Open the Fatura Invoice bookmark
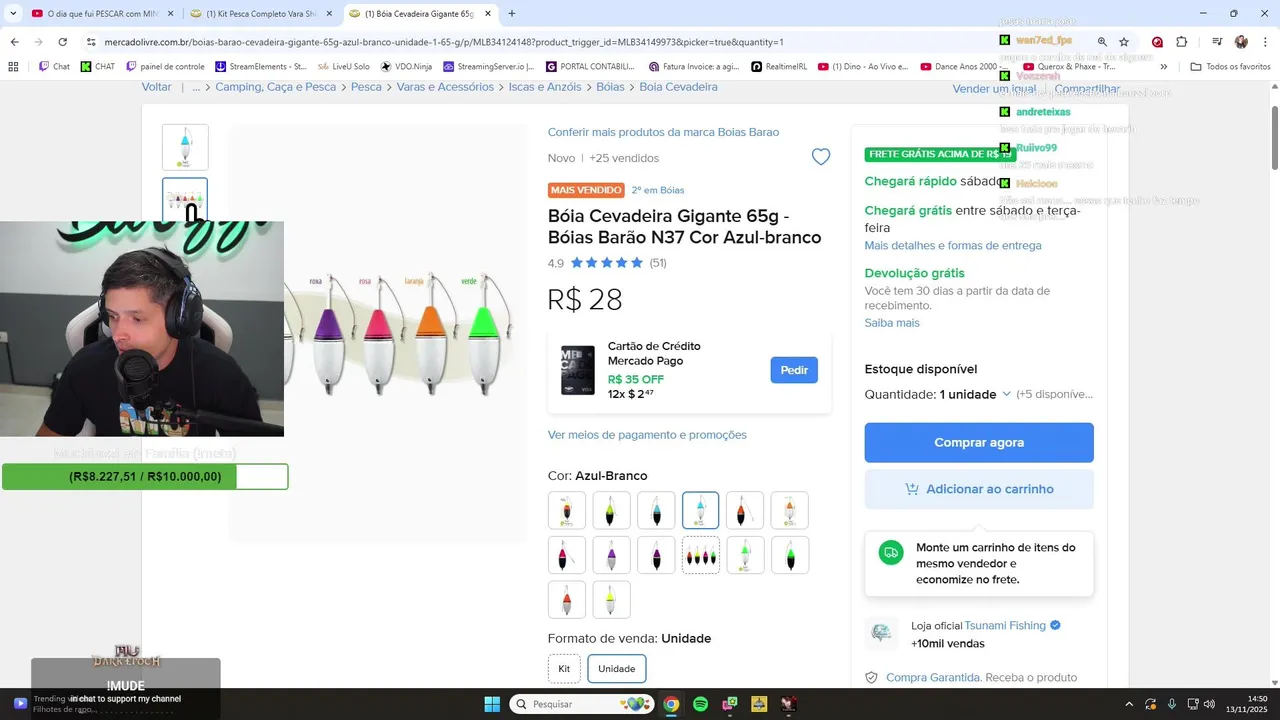Viewport: 1280px width, 720px height. click(694, 67)
